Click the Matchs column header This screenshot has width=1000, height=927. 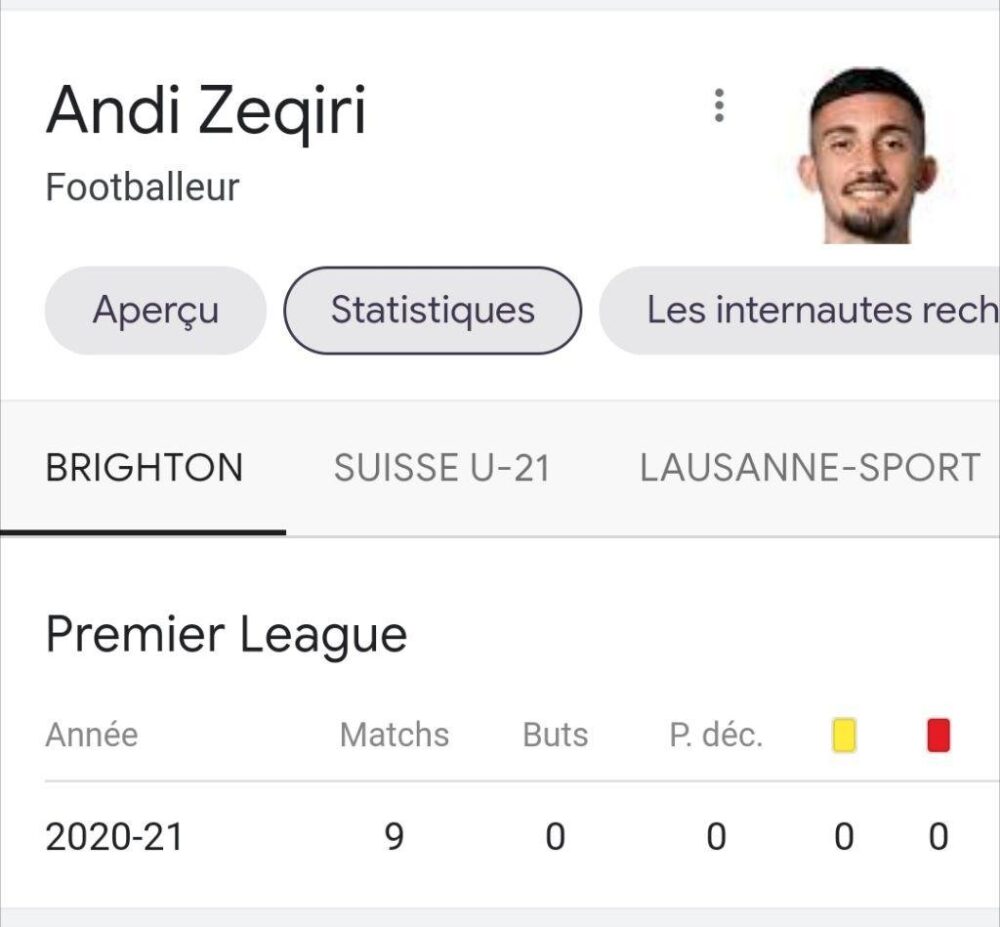coord(395,735)
